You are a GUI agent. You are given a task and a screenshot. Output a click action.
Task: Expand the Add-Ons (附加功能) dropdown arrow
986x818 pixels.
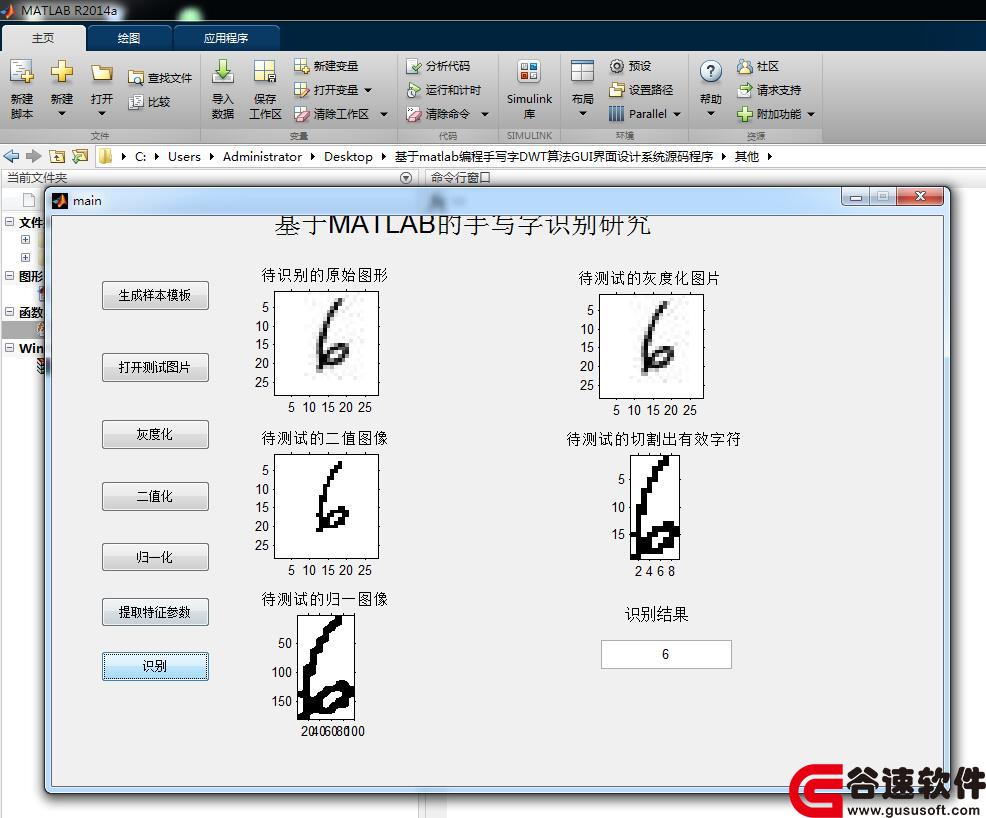click(x=811, y=114)
